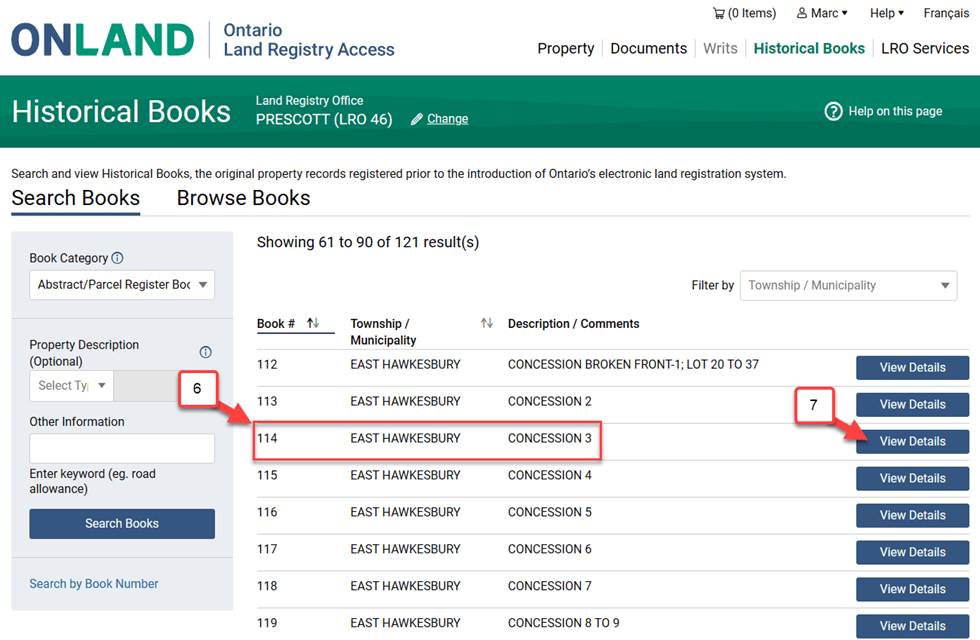Screen dimensions: 980x640
Task: Switch to the Browse Books tab
Action: (243, 198)
